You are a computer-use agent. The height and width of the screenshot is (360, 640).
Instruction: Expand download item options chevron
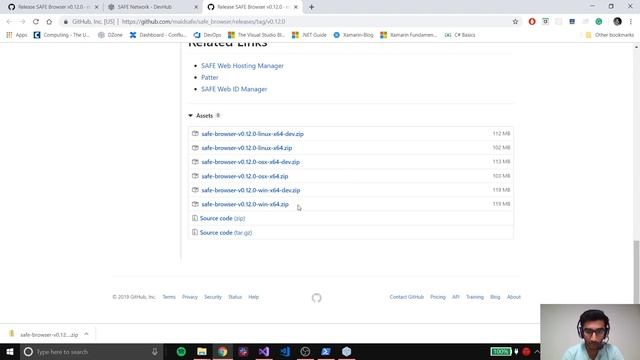point(86,334)
